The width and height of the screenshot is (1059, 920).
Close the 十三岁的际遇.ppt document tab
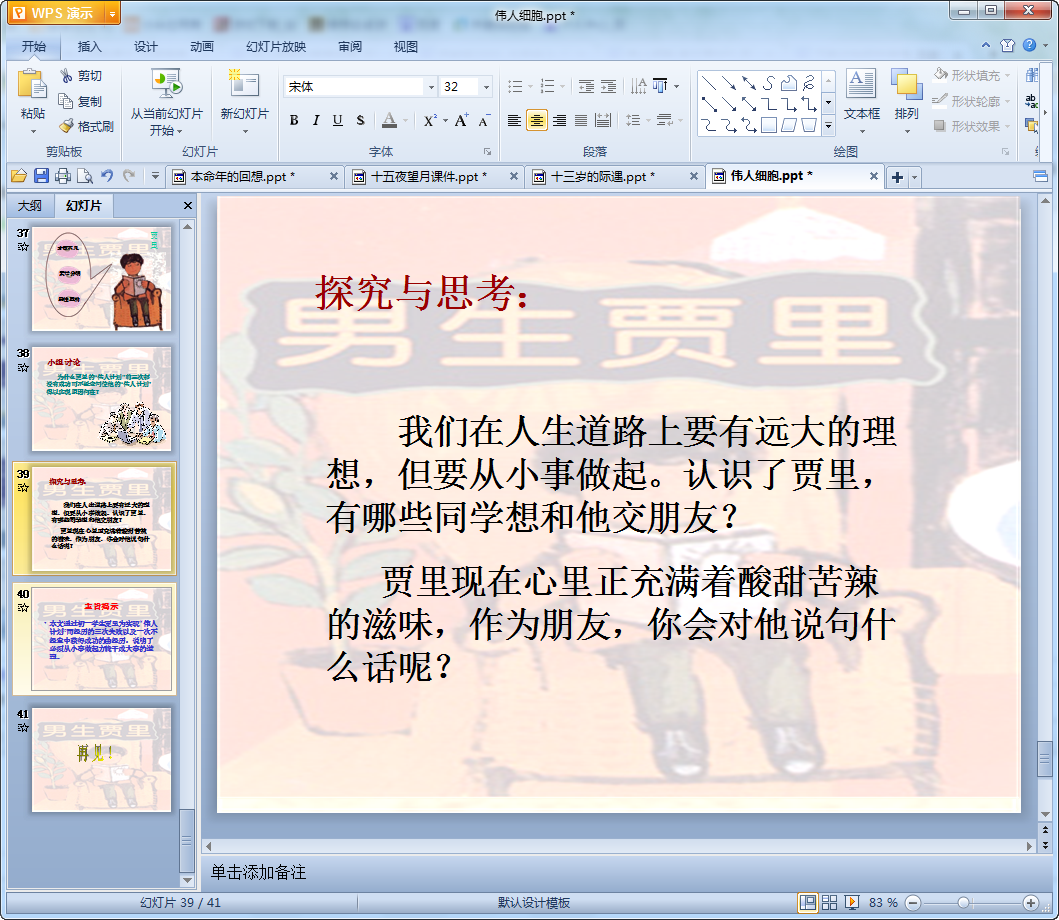(x=694, y=176)
